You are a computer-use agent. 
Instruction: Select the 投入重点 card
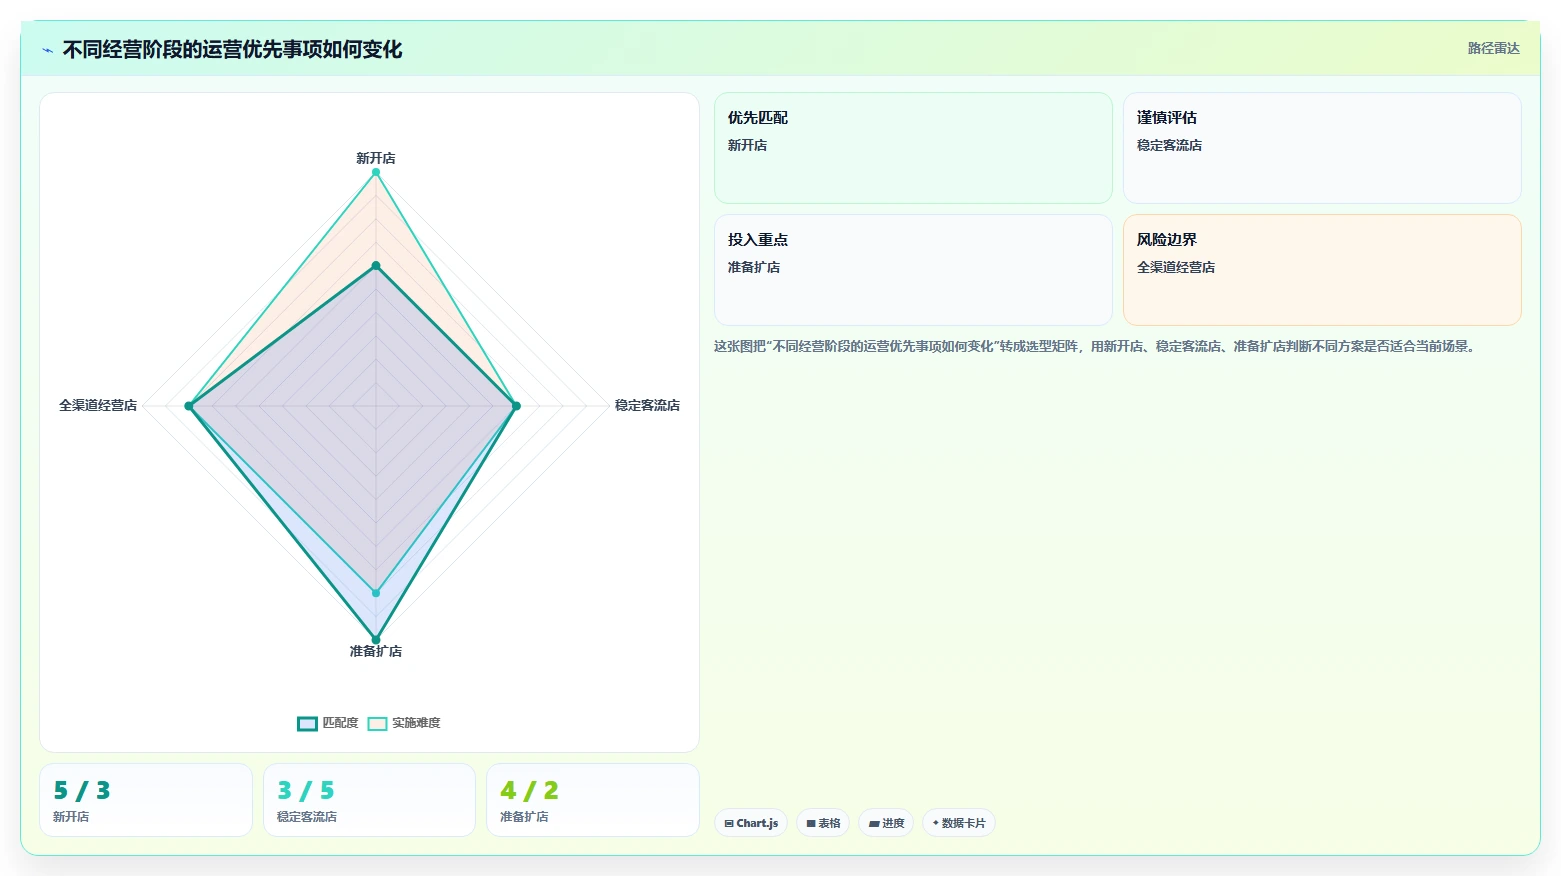(x=913, y=270)
